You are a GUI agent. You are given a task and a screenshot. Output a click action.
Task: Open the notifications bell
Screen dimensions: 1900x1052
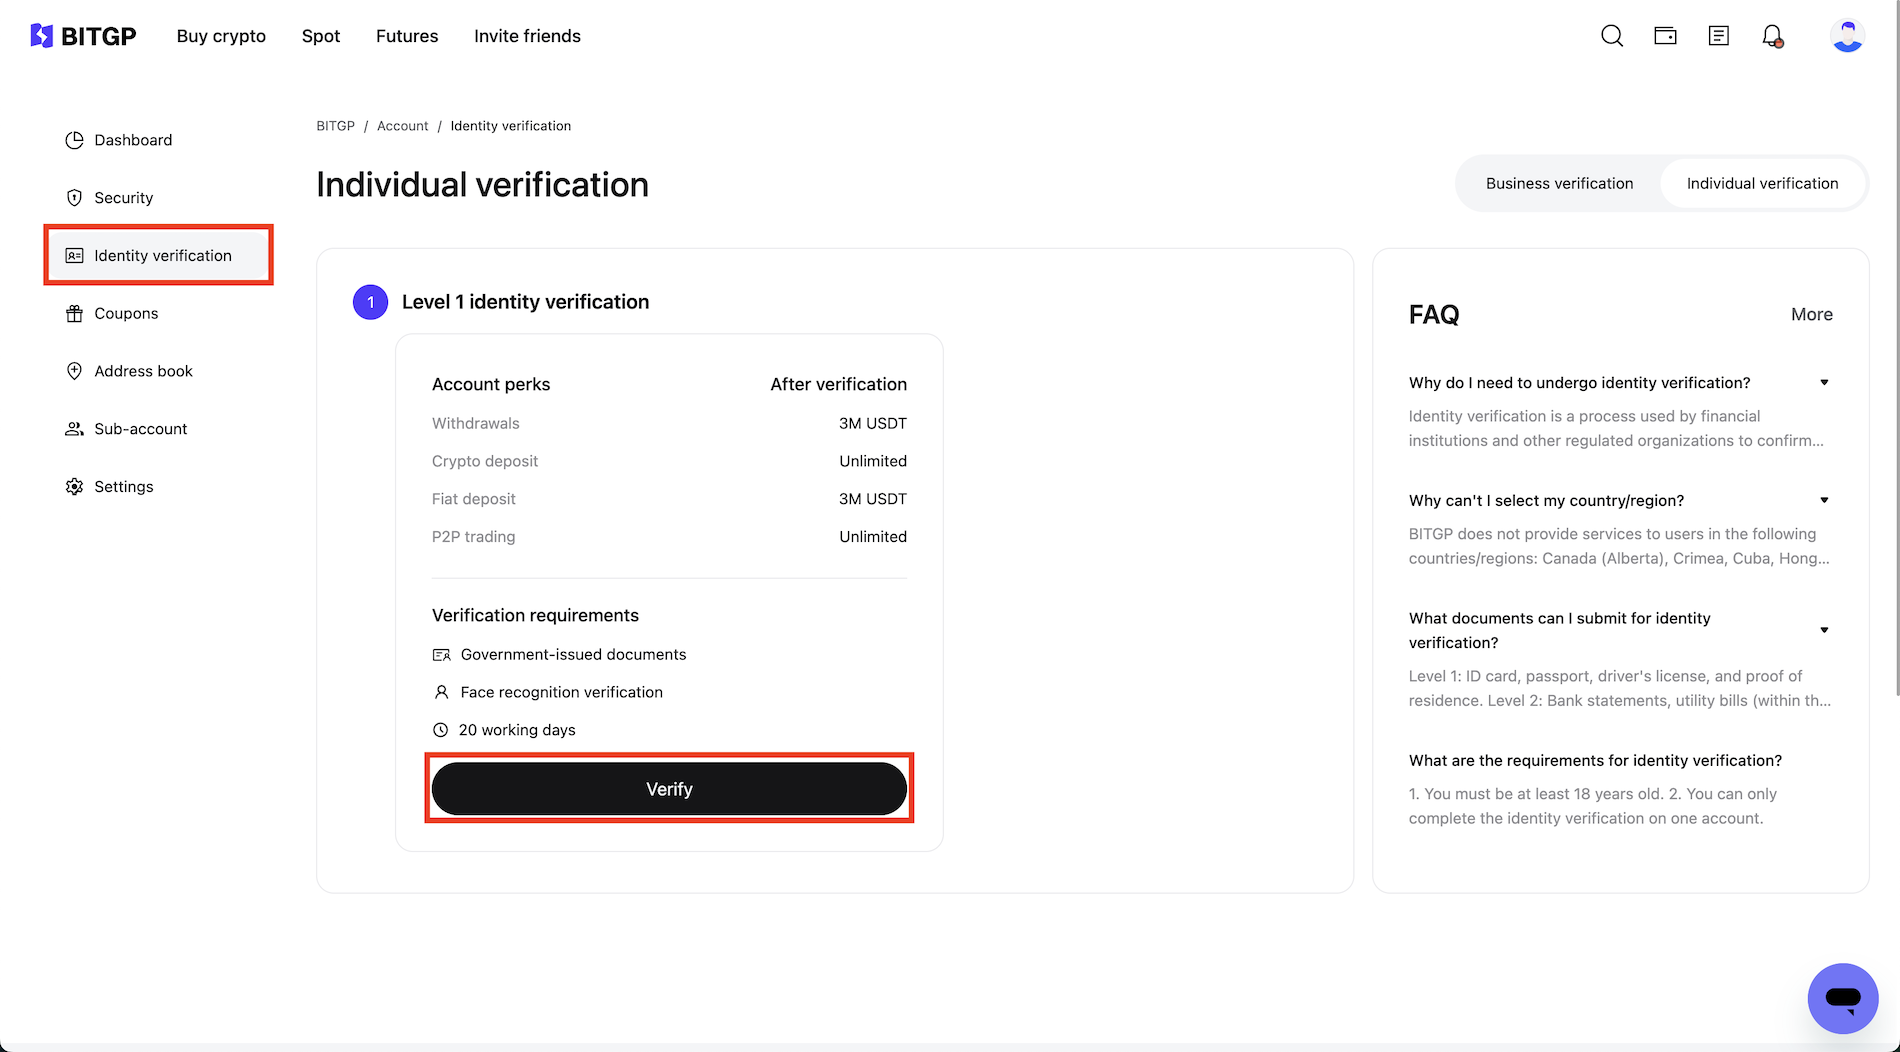[1773, 36]
